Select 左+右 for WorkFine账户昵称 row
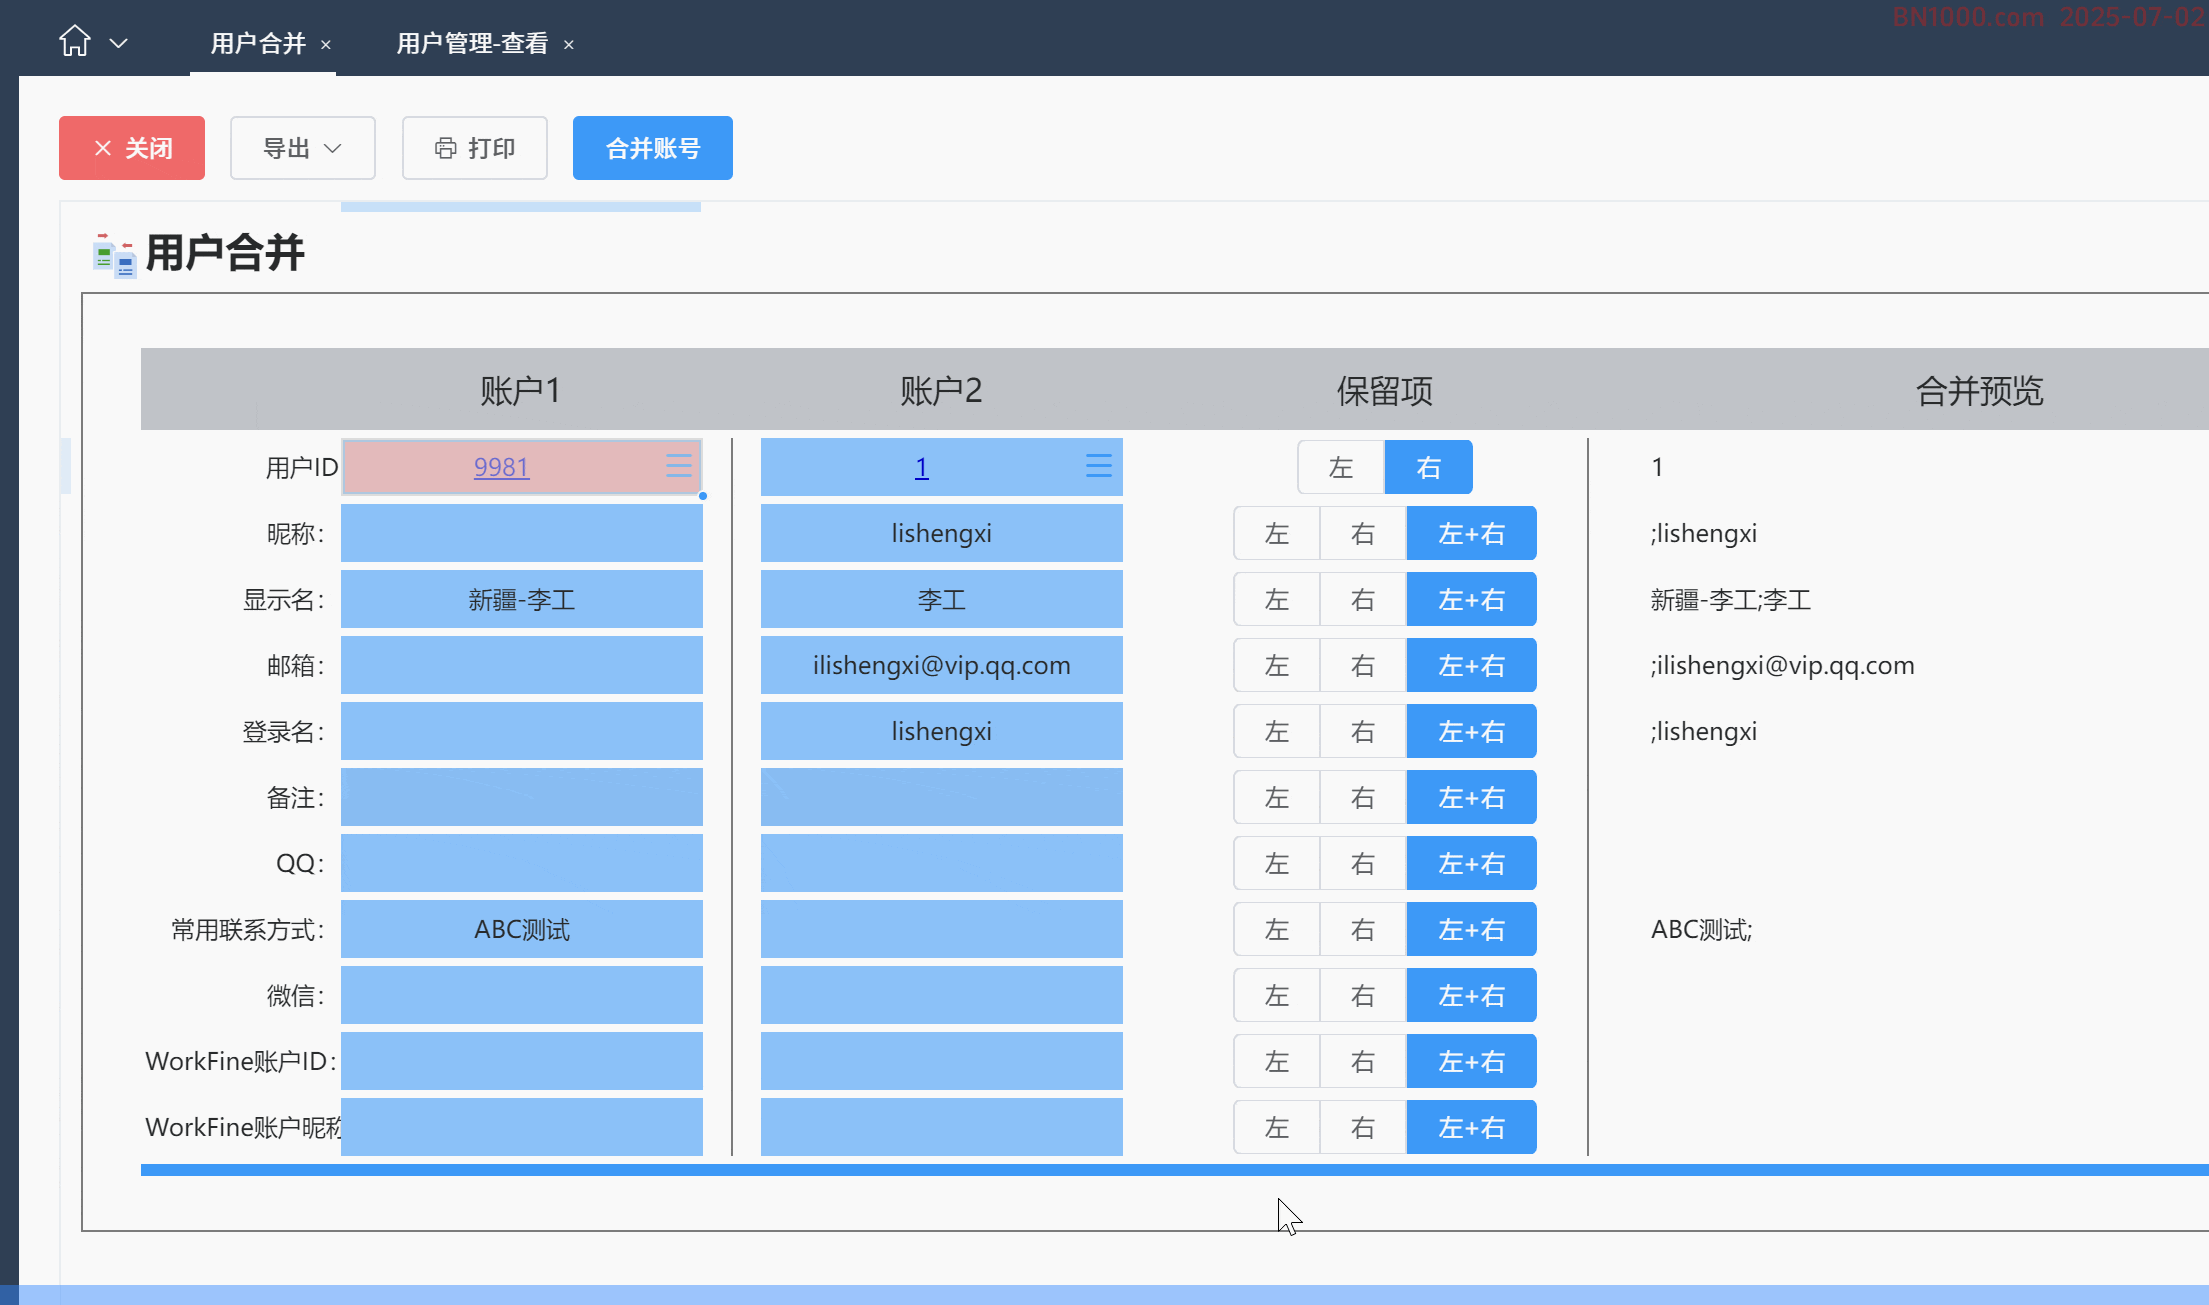The height and width of the screenshot is (1305, 2209). coord(1472,1127)
